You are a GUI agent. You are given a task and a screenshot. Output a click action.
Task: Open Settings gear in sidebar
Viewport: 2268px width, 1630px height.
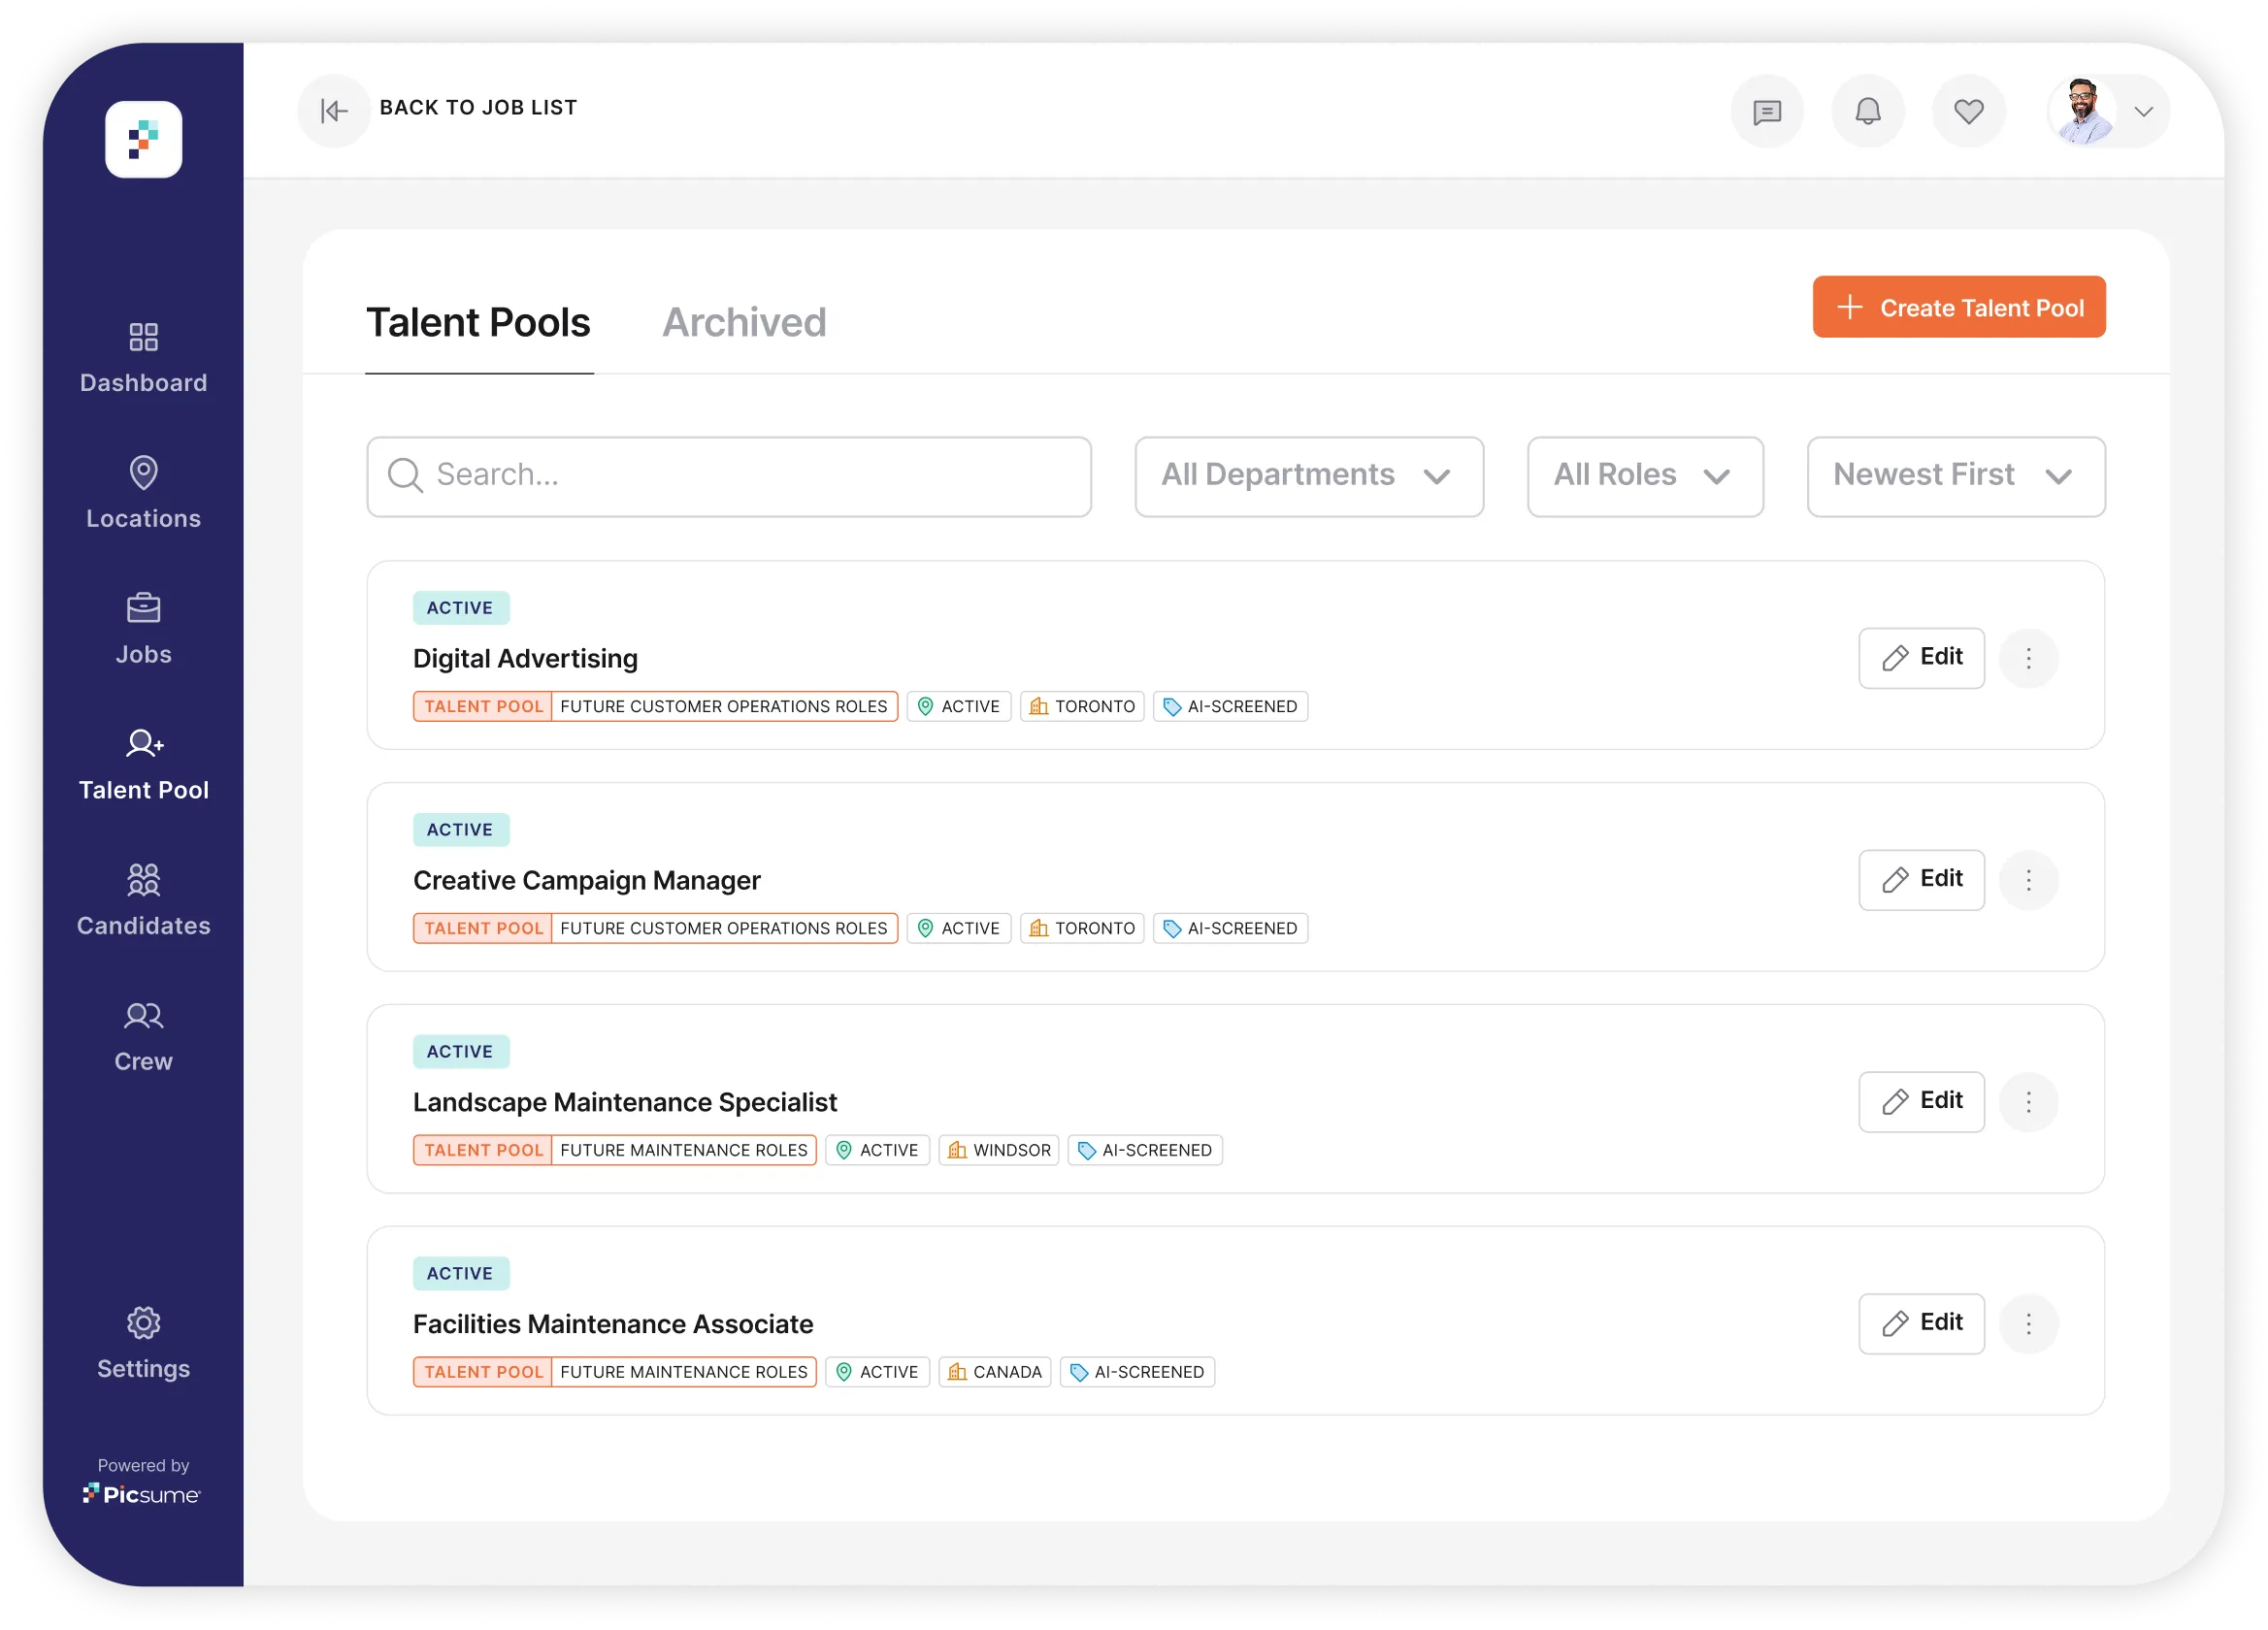click(143, 1343)
